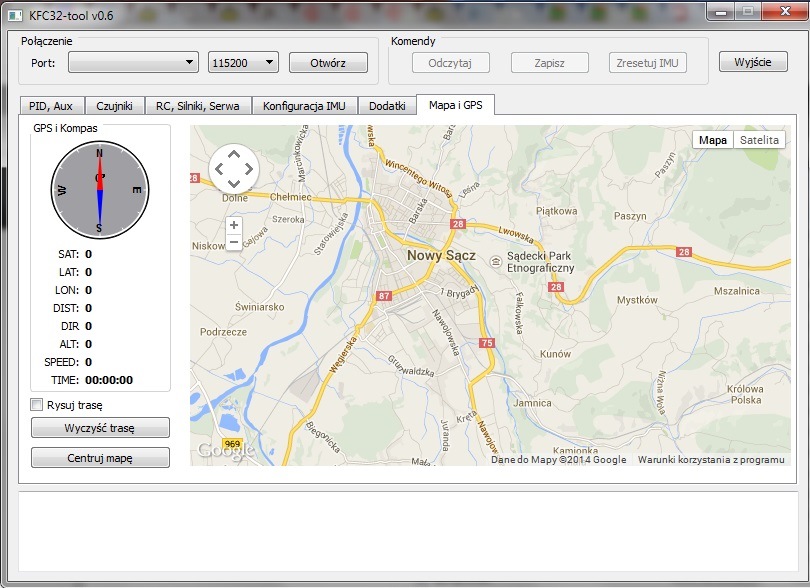This screenshot has width=810, height=588.
Task: Open the Port dropdown list
Action: click(133, 63)
